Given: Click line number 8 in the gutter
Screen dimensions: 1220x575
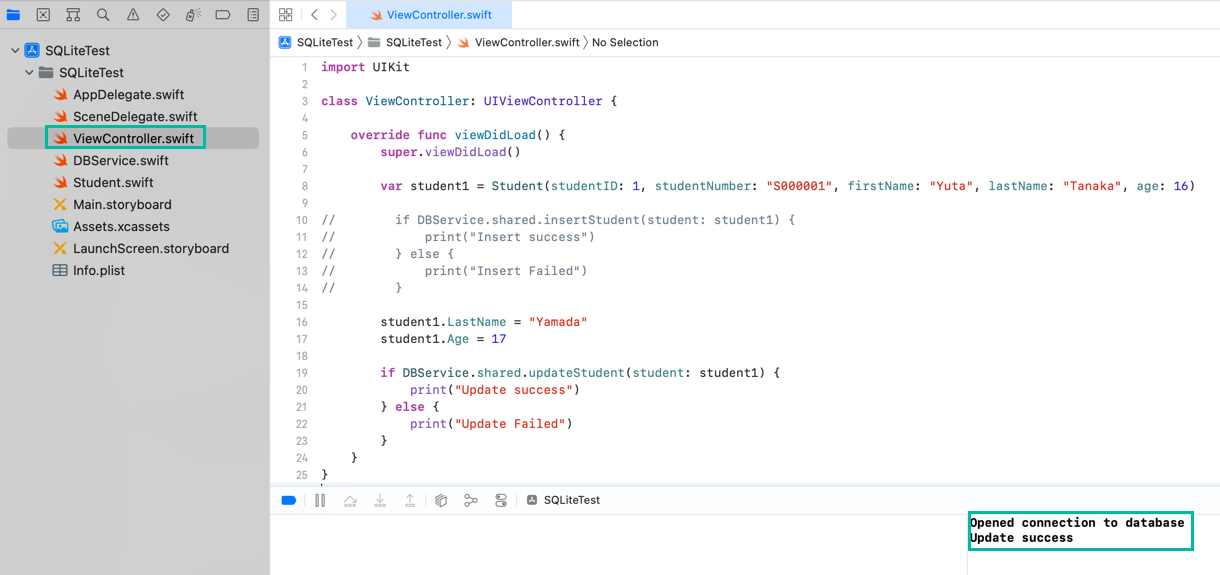Looking at the screenshot, I should [x=304, y=186].
